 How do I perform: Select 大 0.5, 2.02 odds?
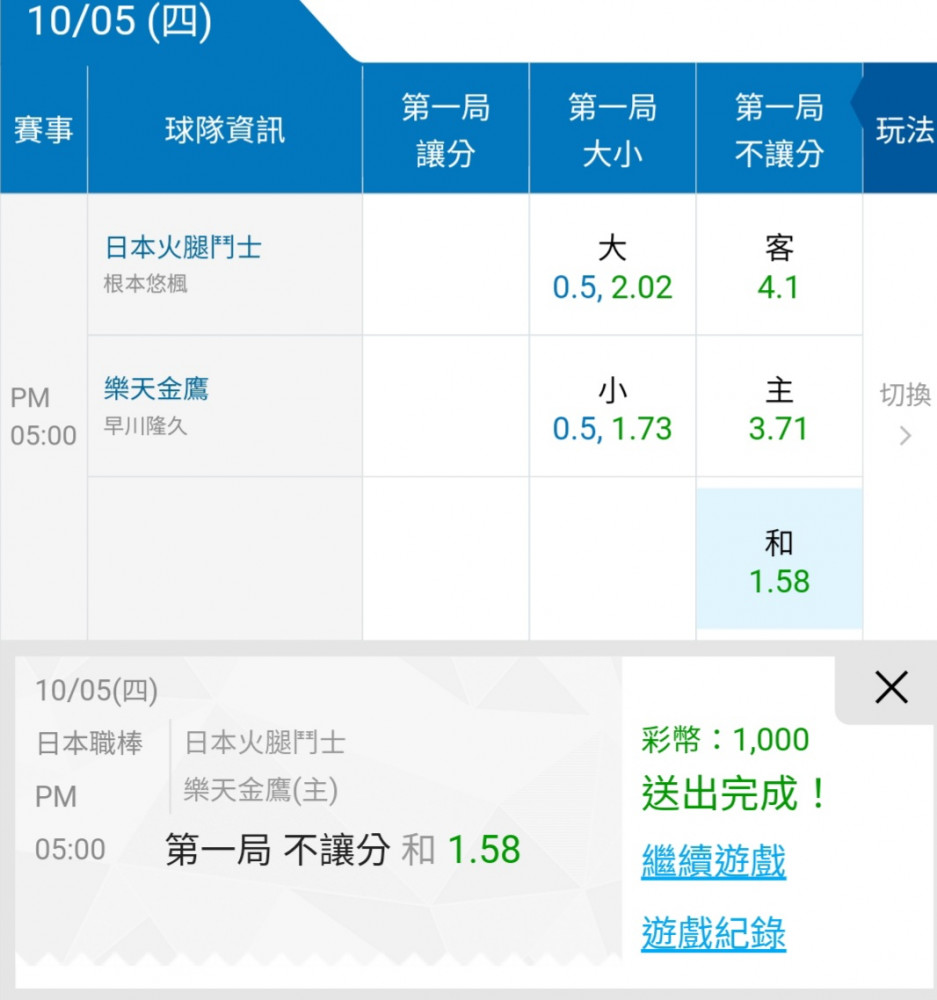point(612,267)
